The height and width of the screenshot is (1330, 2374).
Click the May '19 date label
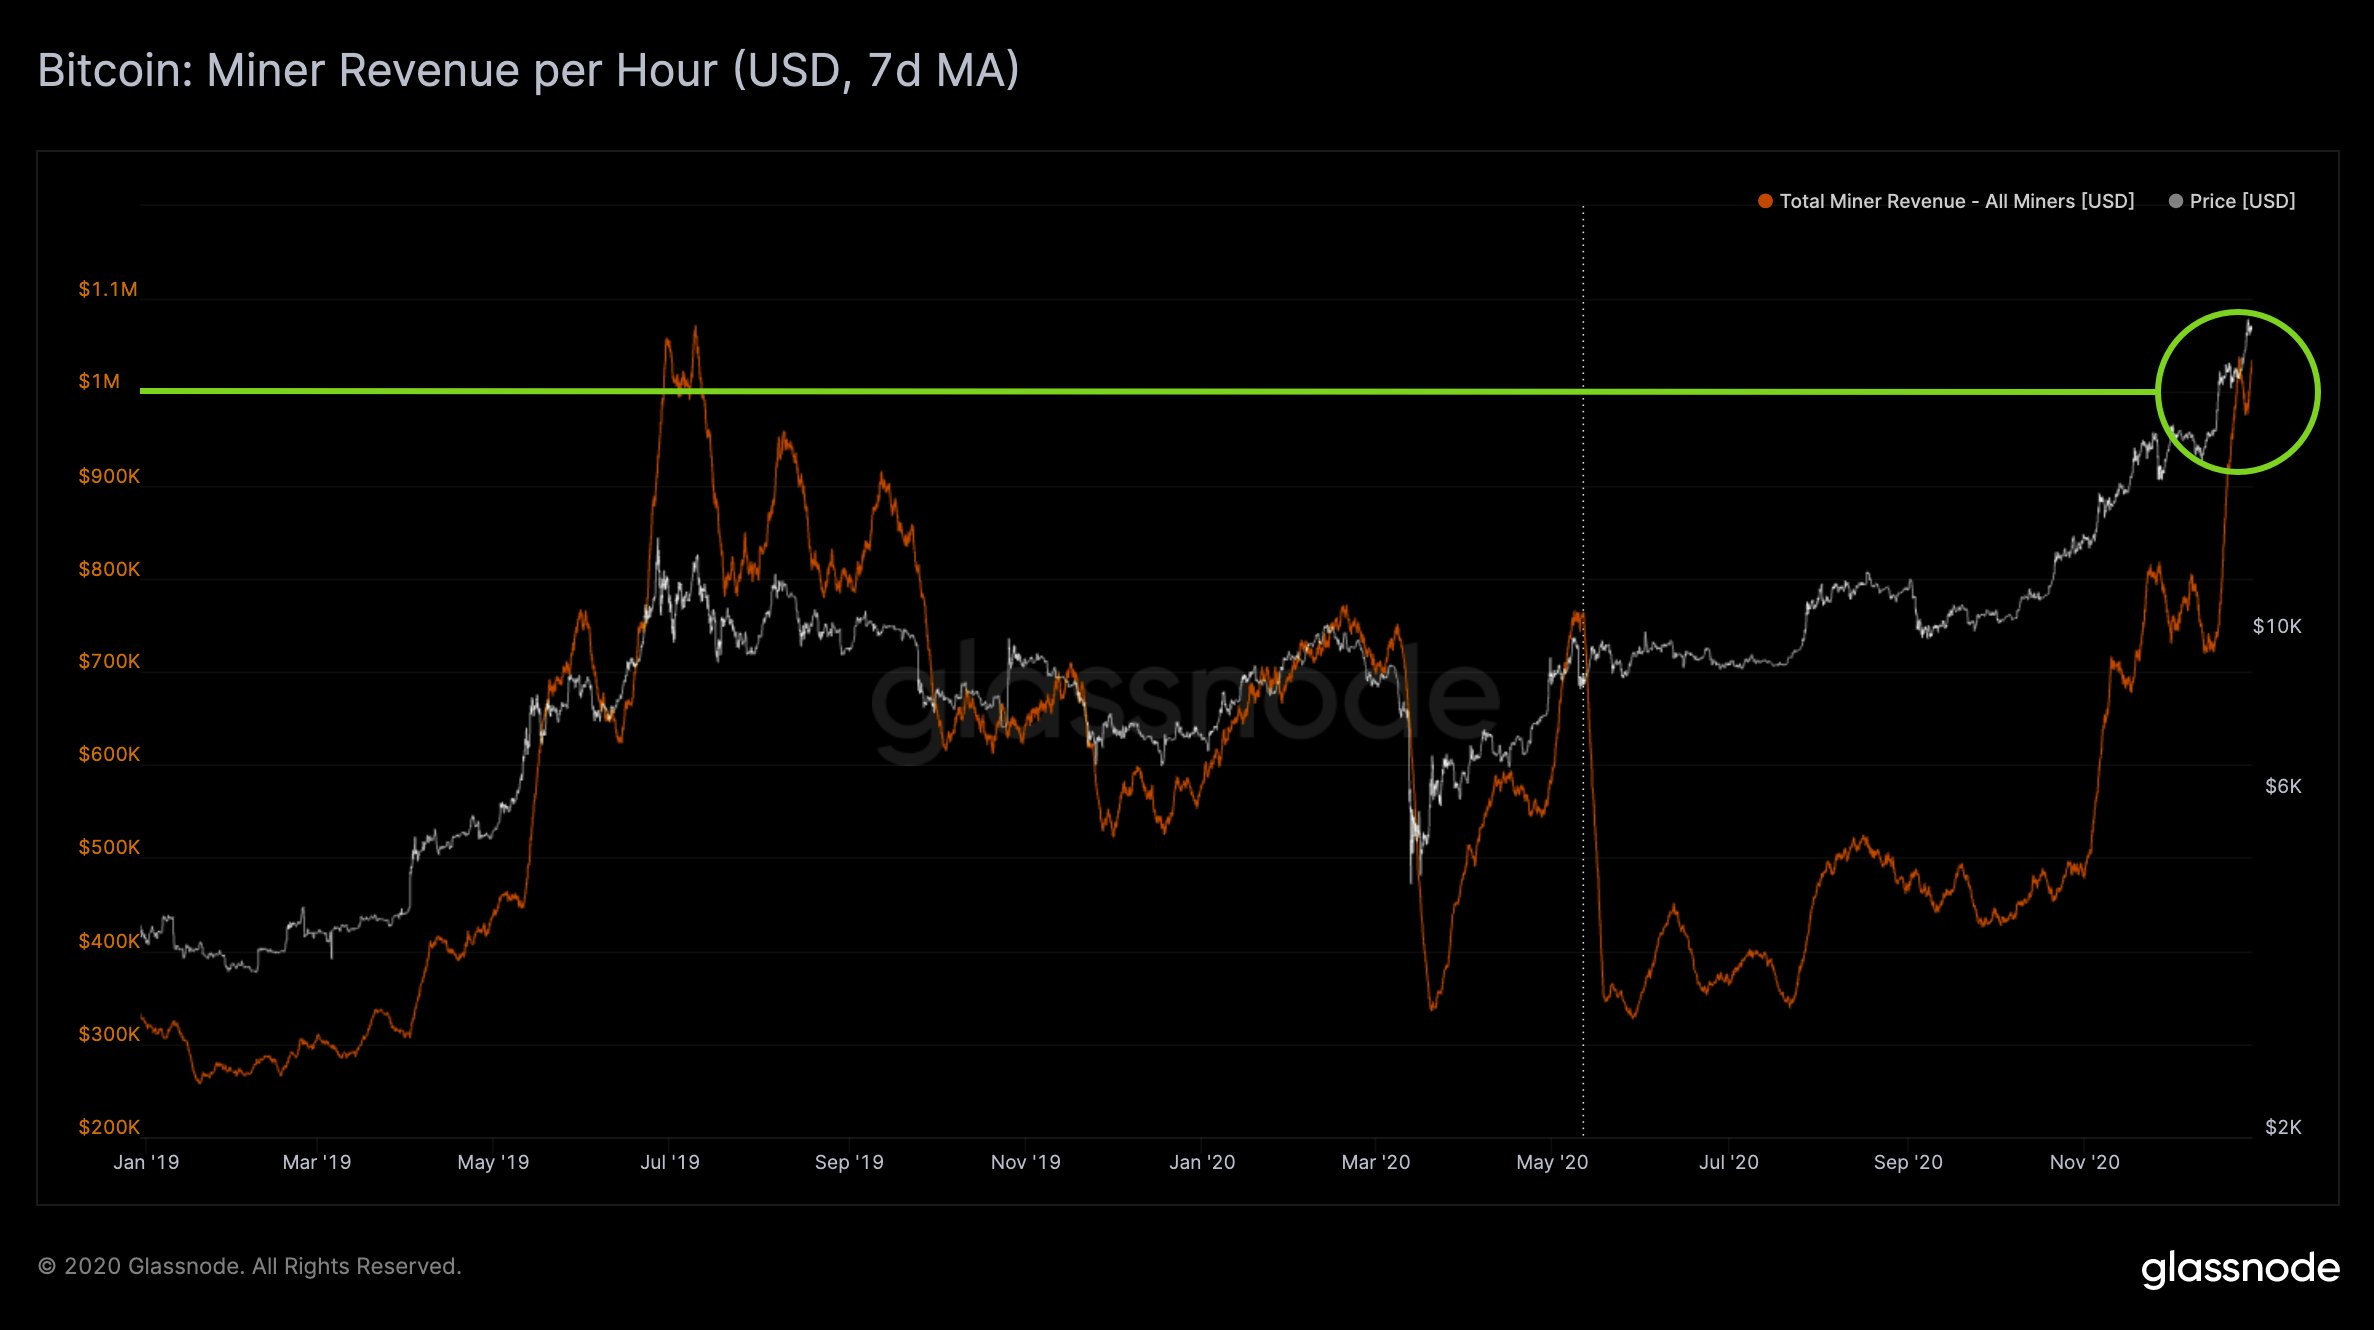(x=493, y=1162)
